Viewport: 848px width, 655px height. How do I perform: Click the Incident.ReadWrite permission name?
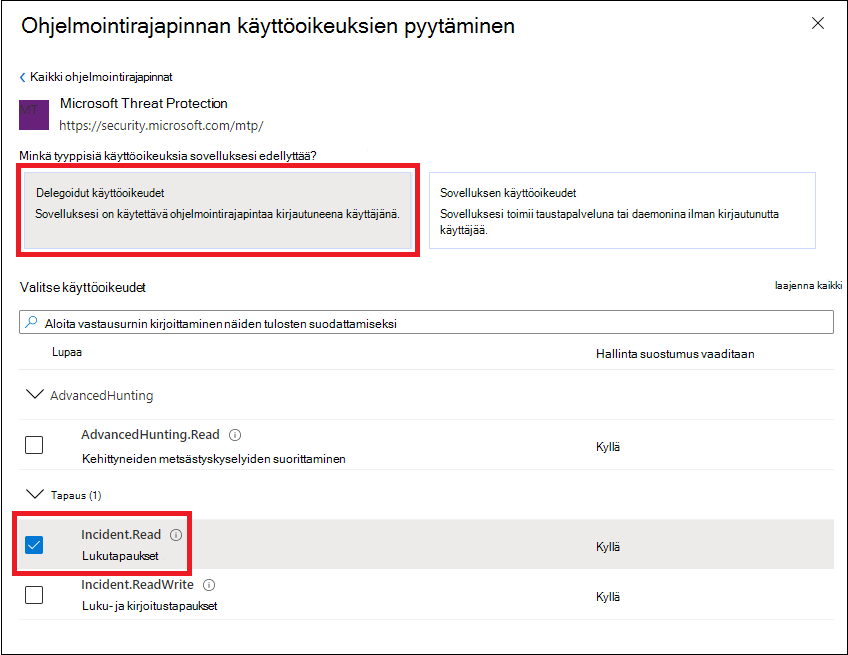pyautogui.click(x=137, y=585)
